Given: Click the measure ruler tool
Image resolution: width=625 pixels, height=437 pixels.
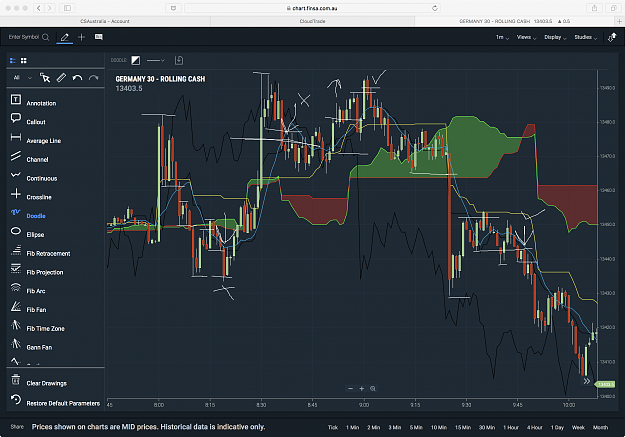Looking at the screenshot, I should coord(61,78).
